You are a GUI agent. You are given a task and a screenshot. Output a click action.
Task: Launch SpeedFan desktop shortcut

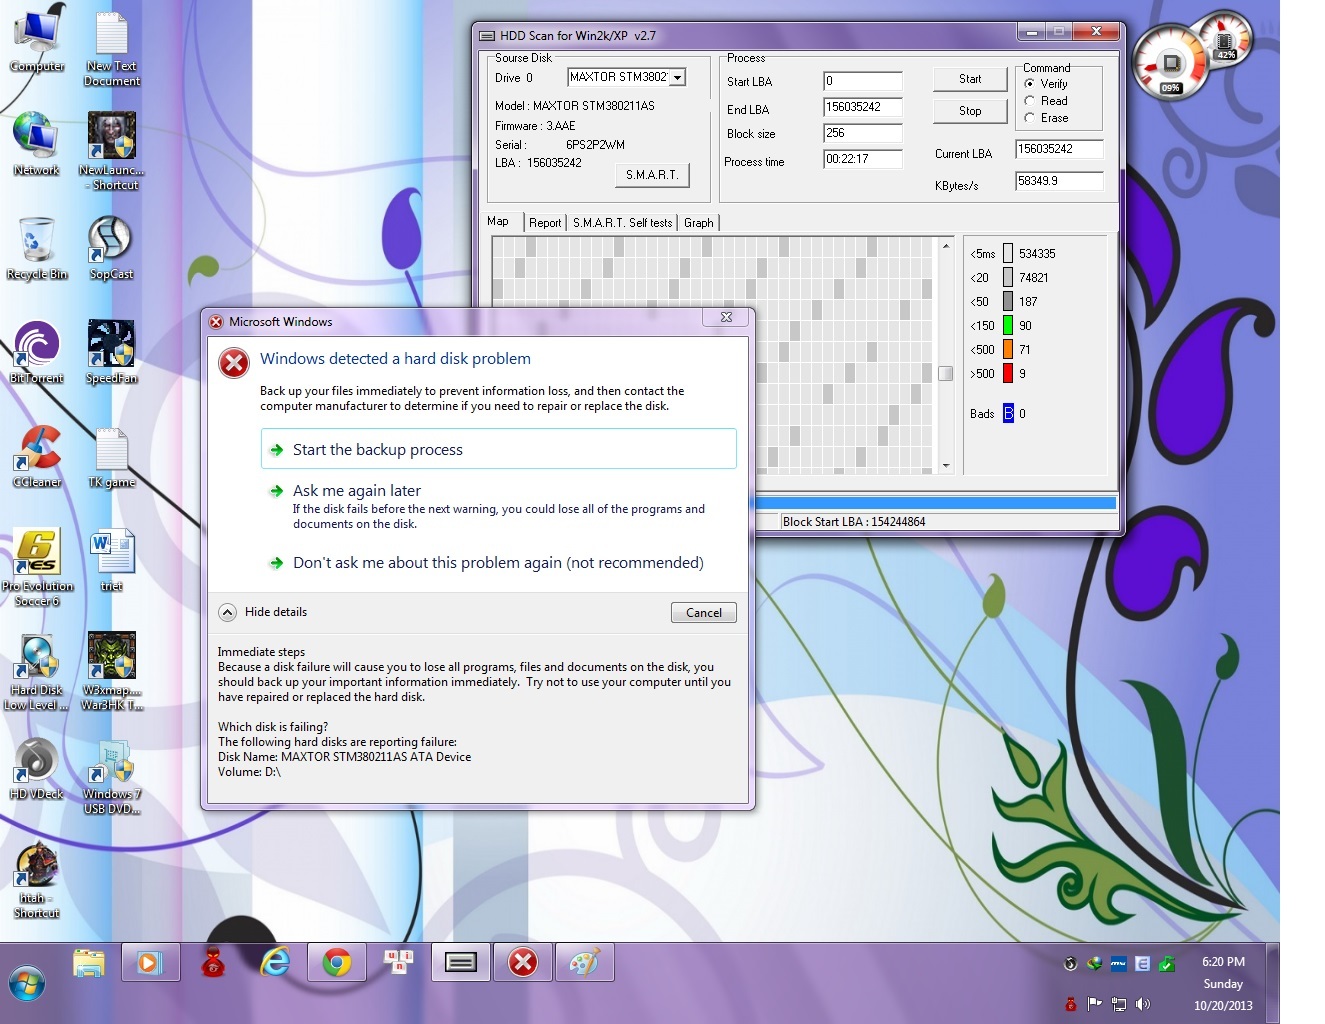(x=111, y=352)
